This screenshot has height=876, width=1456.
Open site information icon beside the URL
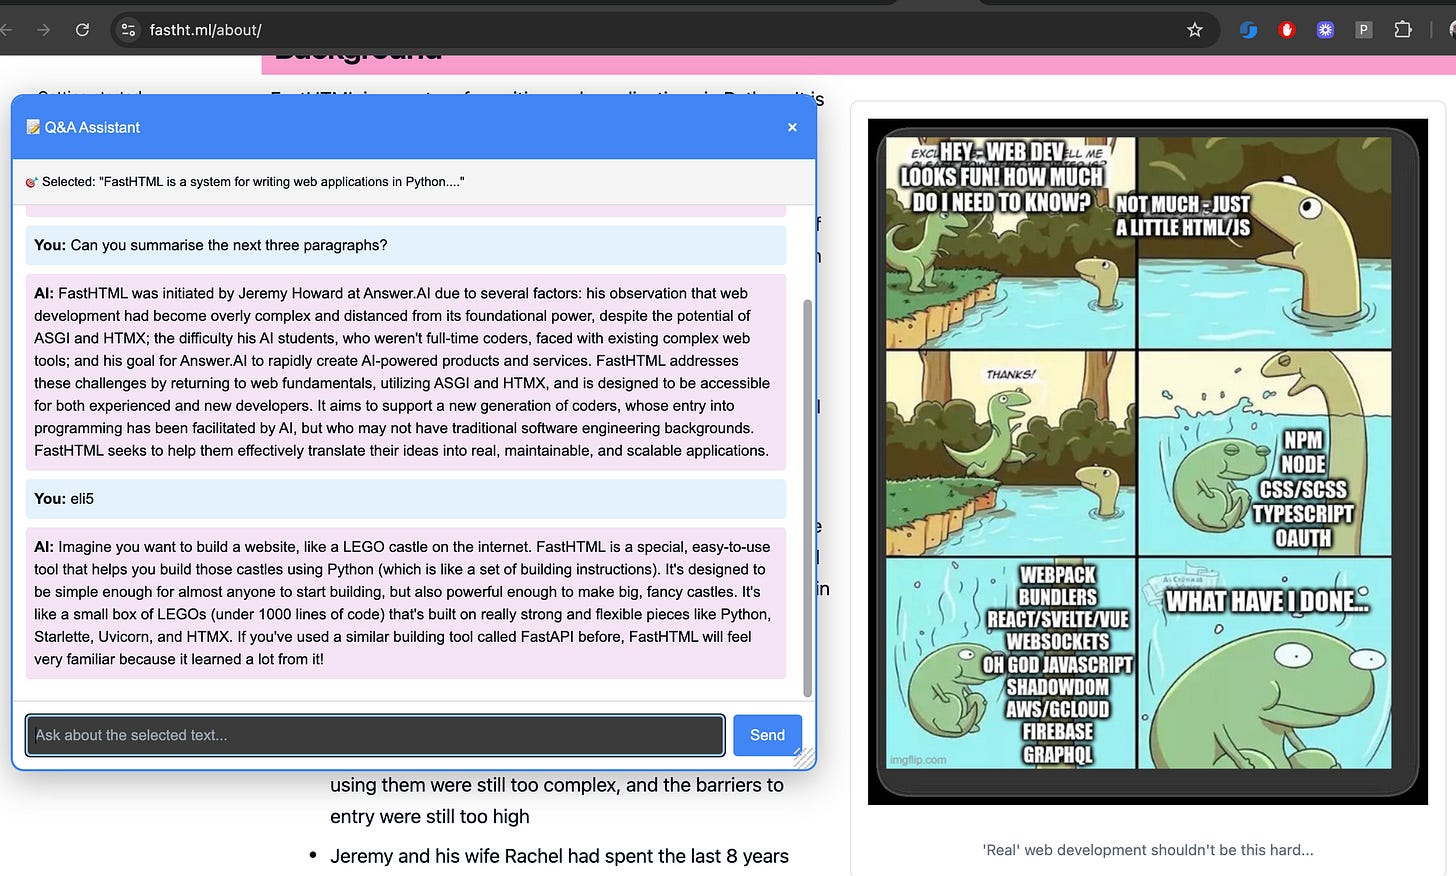[x=128, y=30]
